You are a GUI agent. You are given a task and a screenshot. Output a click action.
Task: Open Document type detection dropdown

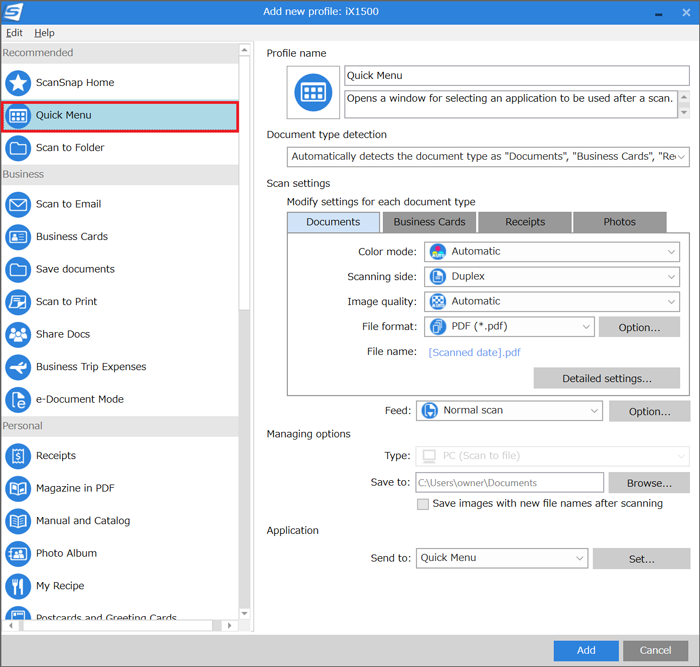[488, 157]
